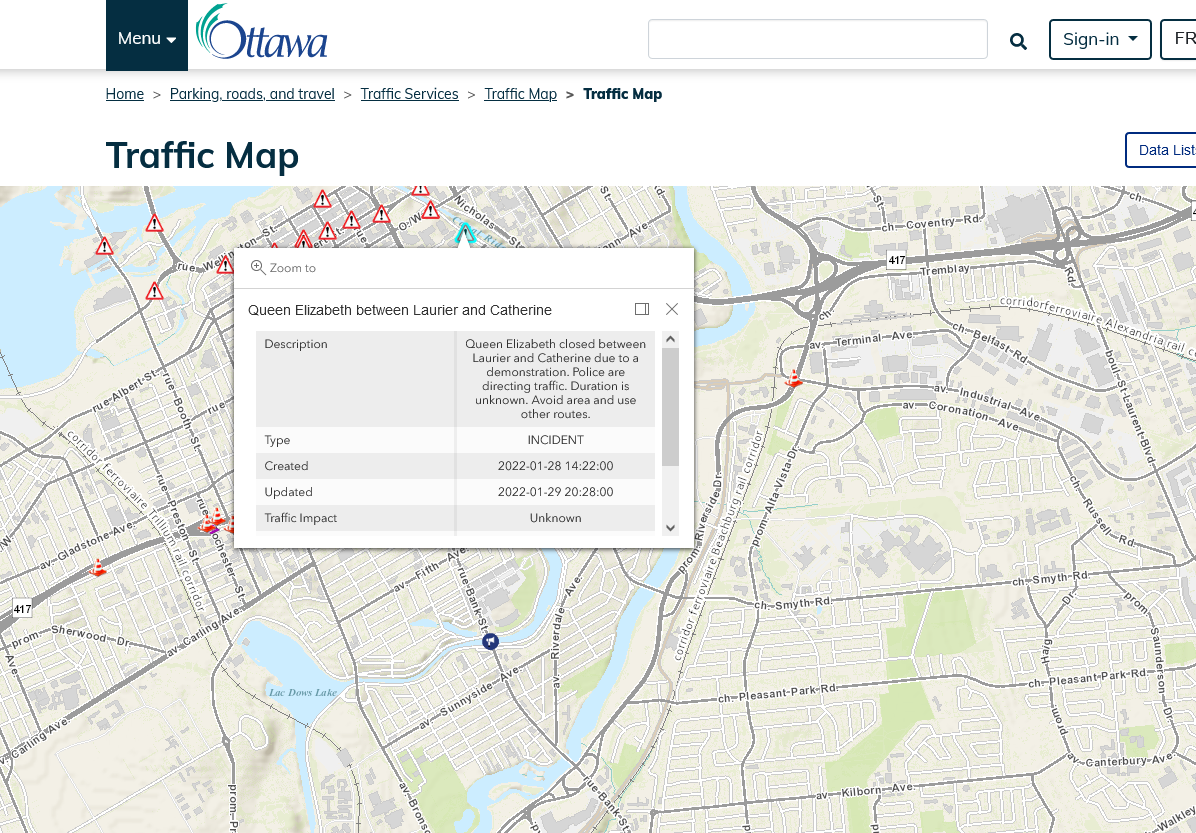Click the traffic cone marker near Gladstone Ave
This screenshot has height=833, width=1196.
(98, 567)
